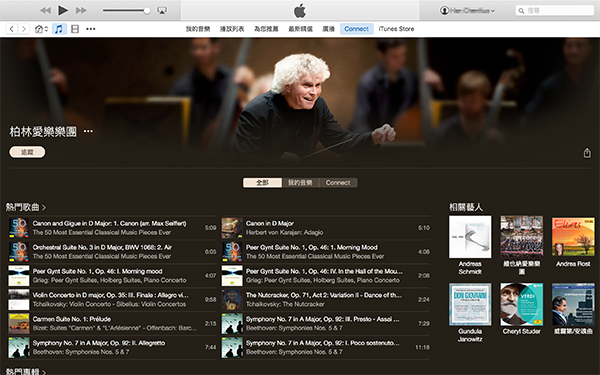This screenshot has height=375, width=600.
Task: Click album art of Canon in D Major row
Action: pyautogui.click(x=232, y=228)
